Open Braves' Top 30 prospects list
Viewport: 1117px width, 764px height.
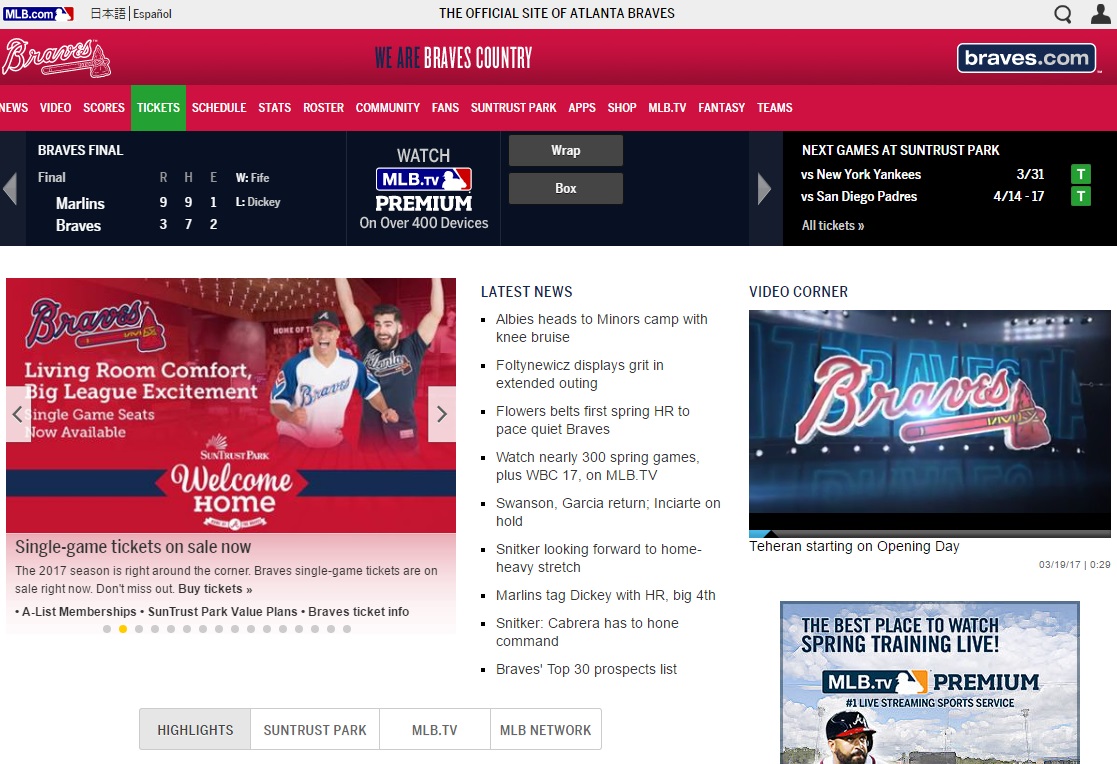coord(586,669)
